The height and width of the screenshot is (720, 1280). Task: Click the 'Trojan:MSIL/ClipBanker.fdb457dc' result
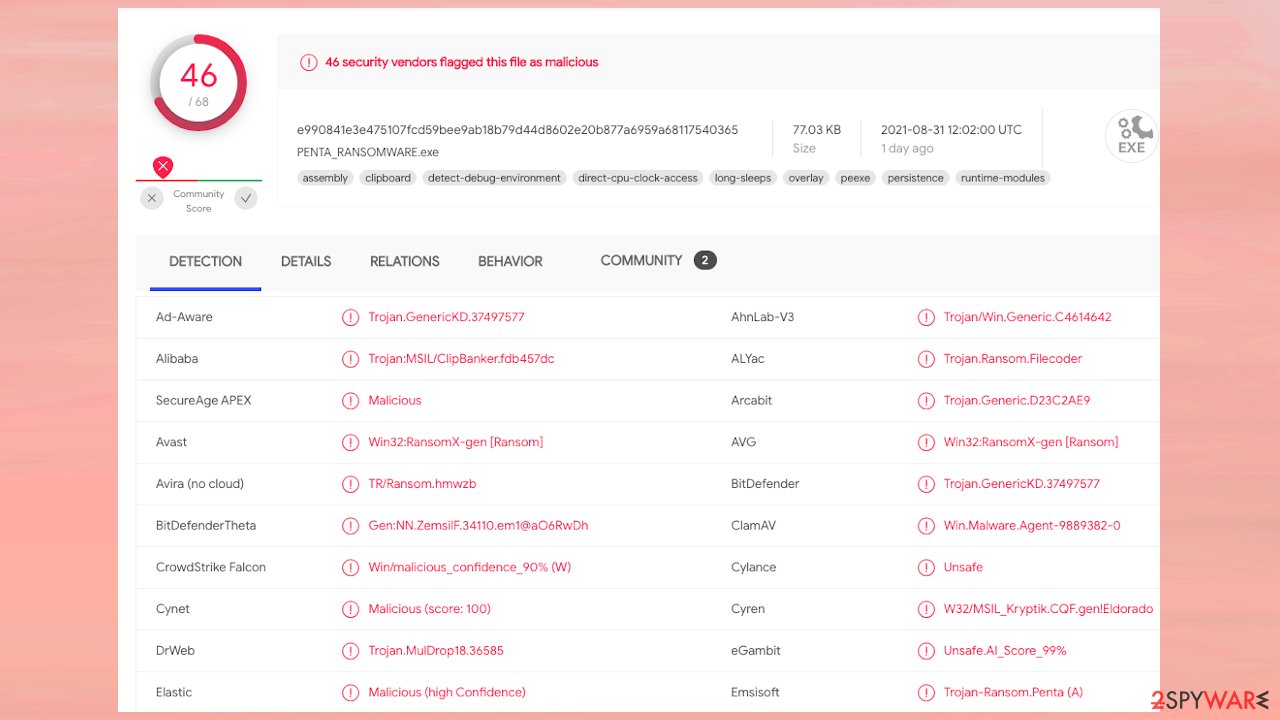461,359
